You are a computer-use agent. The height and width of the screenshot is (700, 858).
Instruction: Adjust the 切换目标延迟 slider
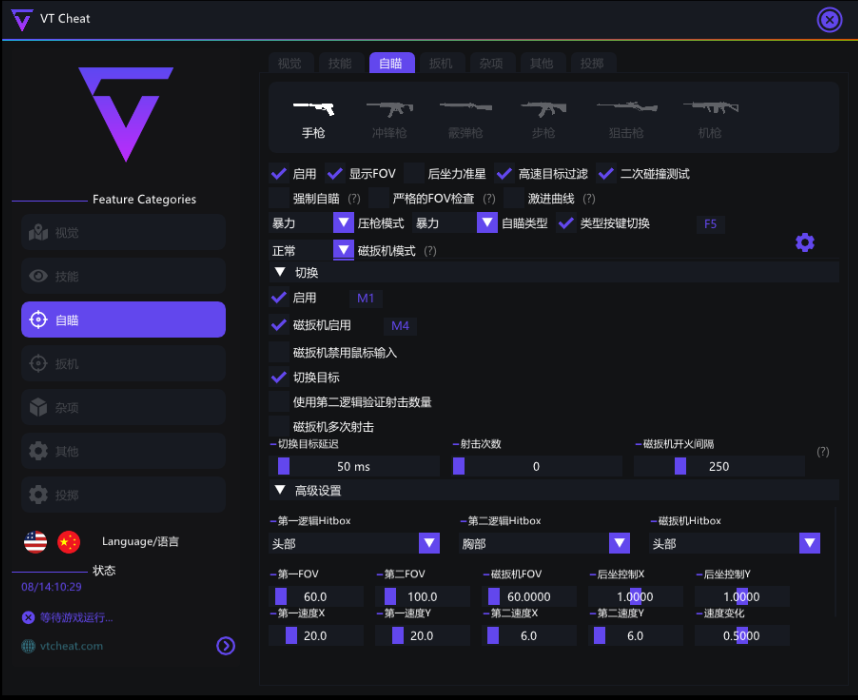tap(354, 466)
